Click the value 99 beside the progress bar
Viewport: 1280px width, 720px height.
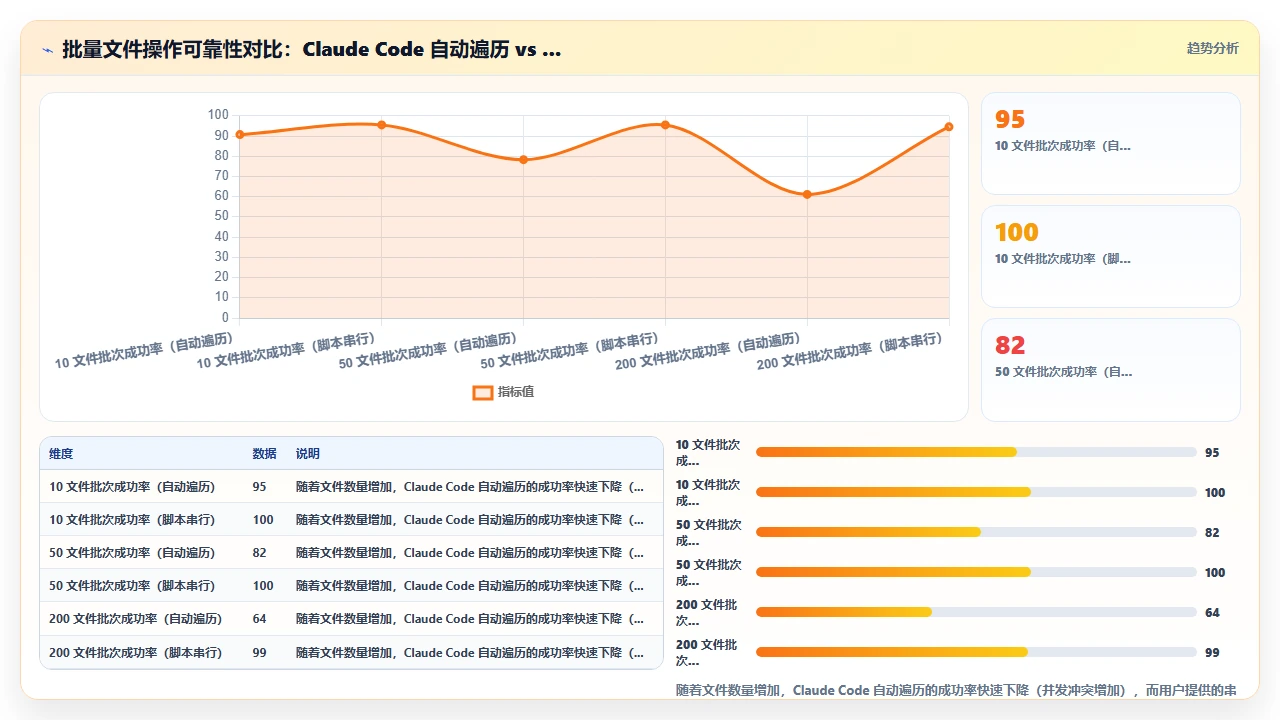(1212, 653)
